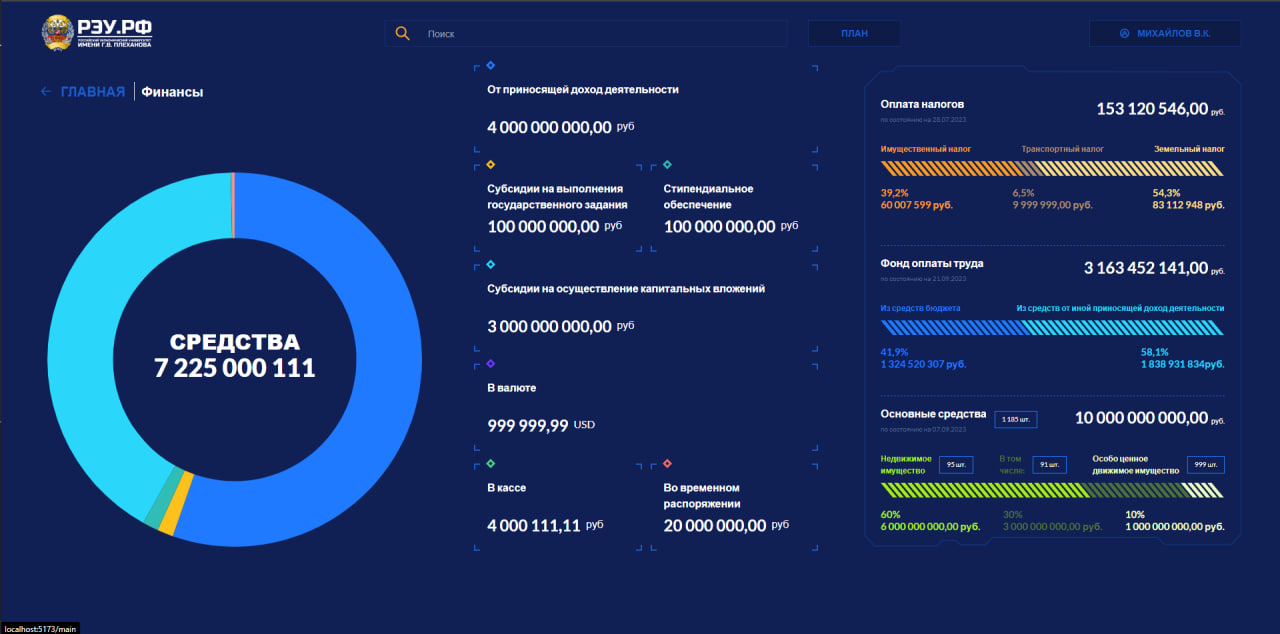Click the РЭУ.РФ university logo
The image size is (1280, 634).
(96, 33)
